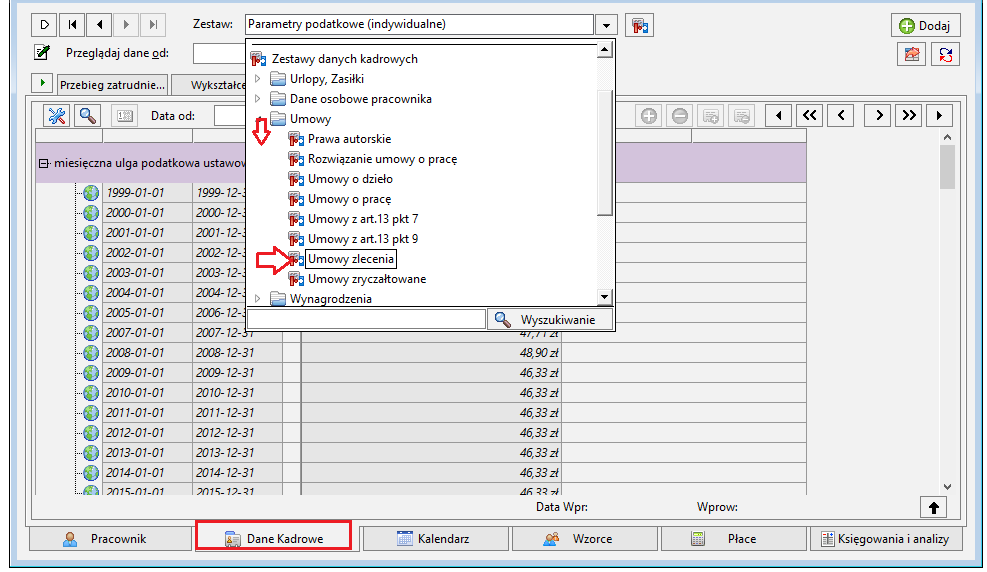The image size is (987, 572).
Task: Click the grayed minus remove-row icon
Action: 680,116
